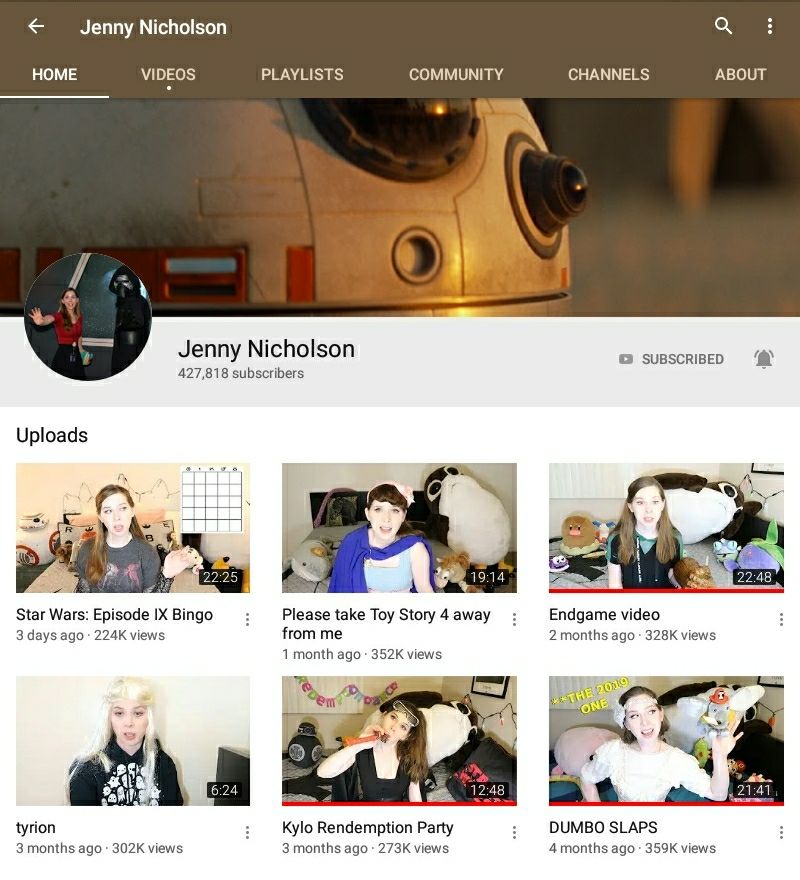Open the title 'tyrion'
Viewport: 800px width, 880px height.
click(36, 828)
